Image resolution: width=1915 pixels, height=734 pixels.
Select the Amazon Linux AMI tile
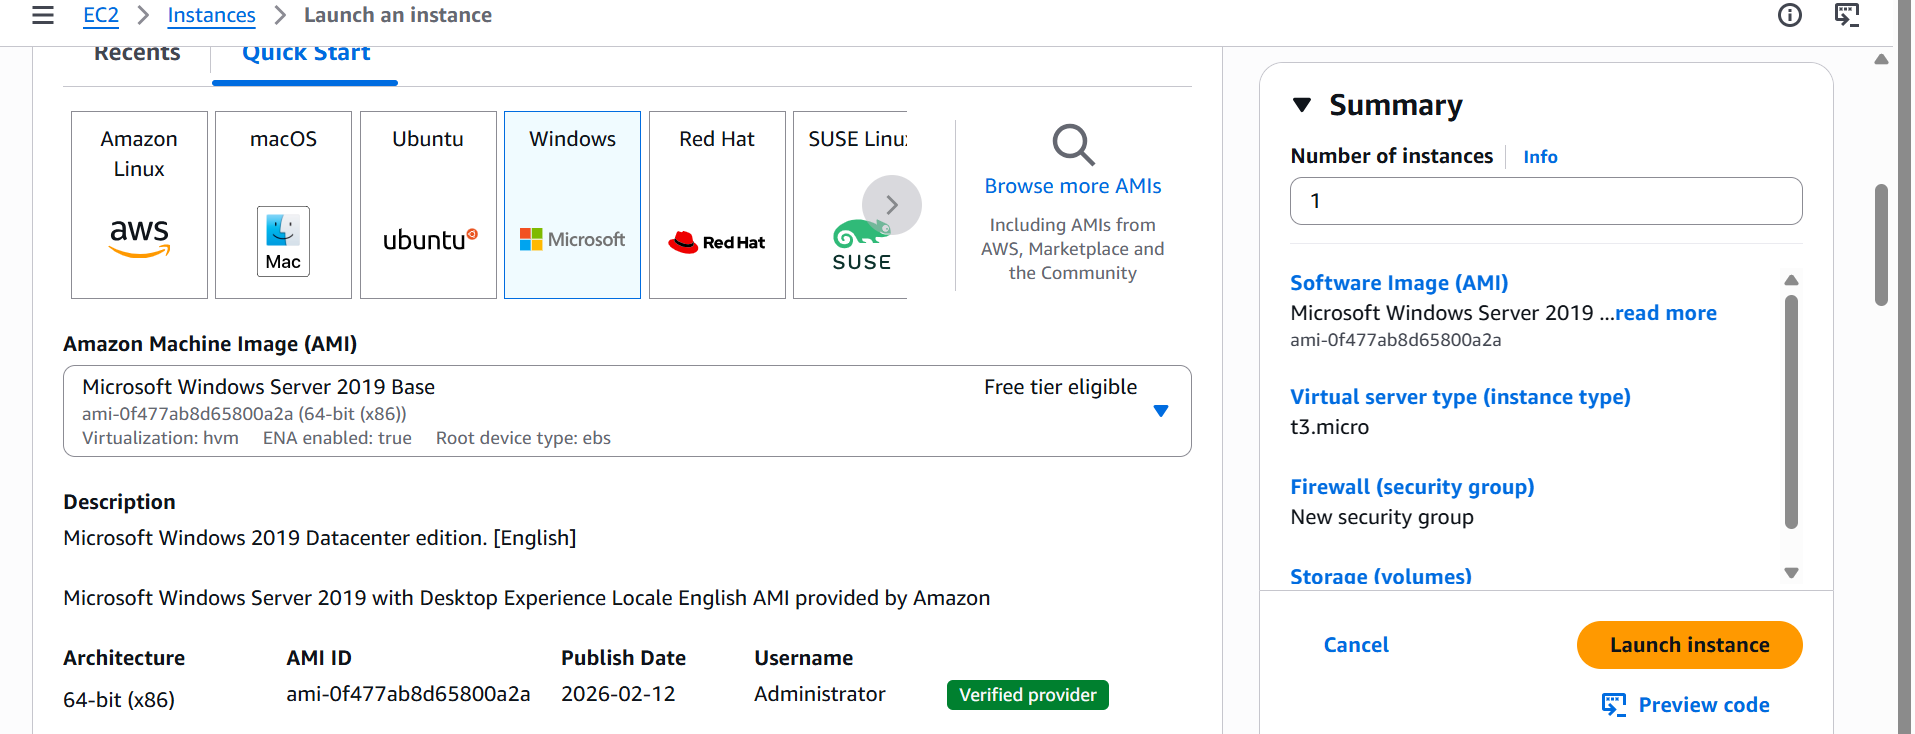point(139,204)
